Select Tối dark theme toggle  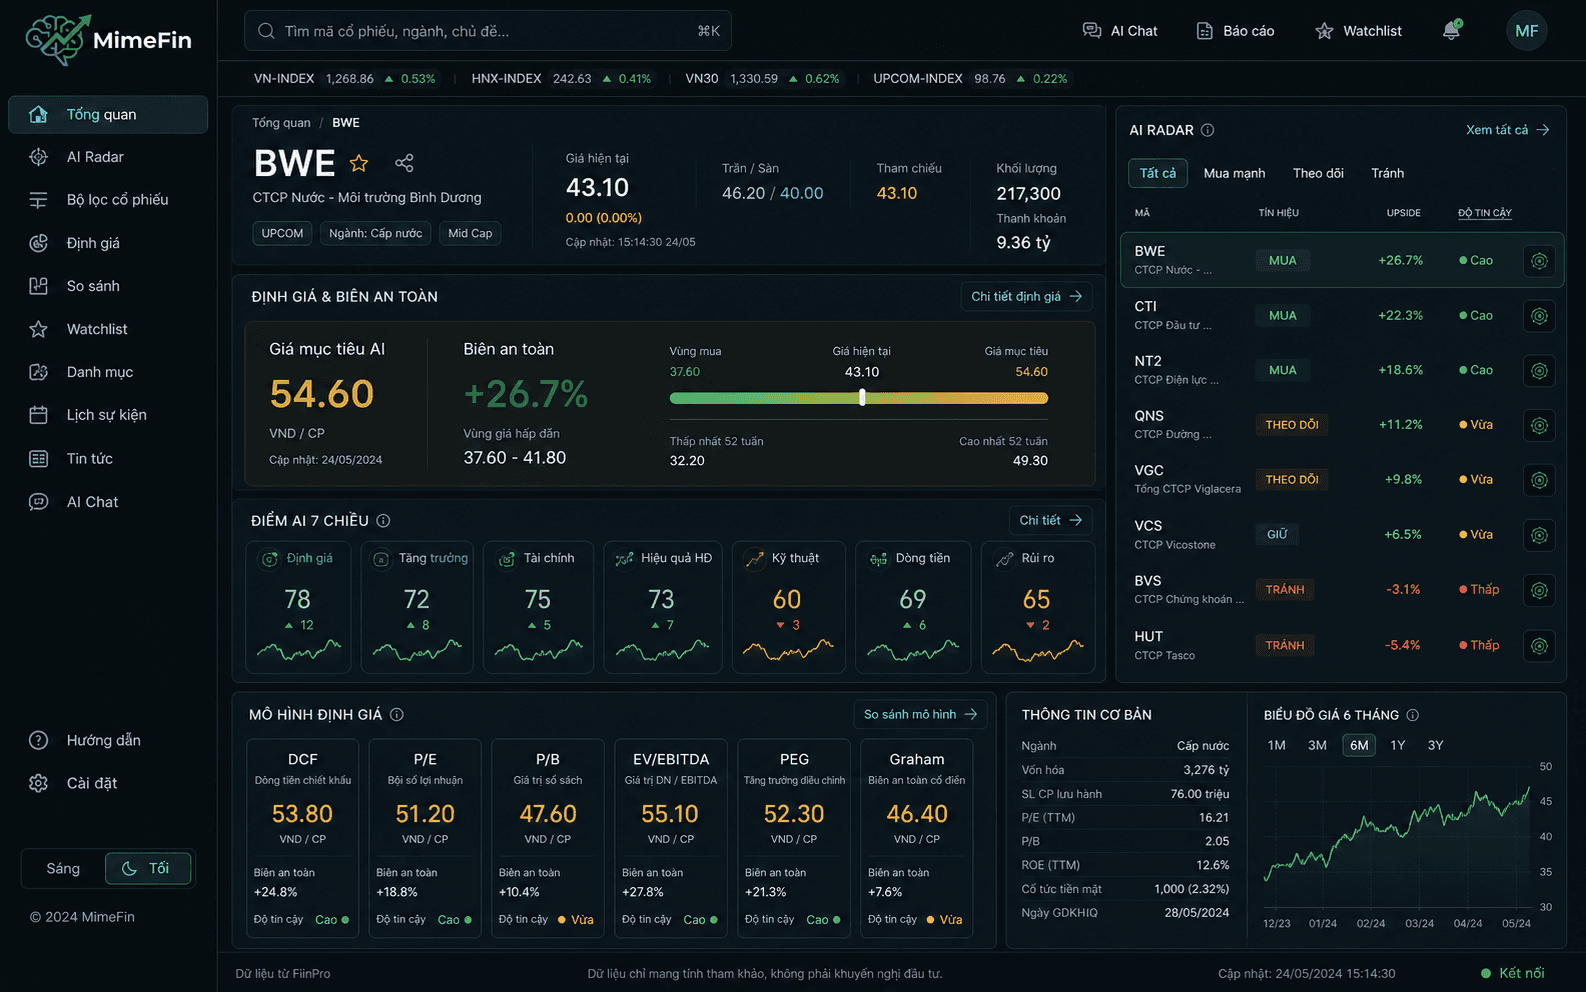click(x=147, y=869)
